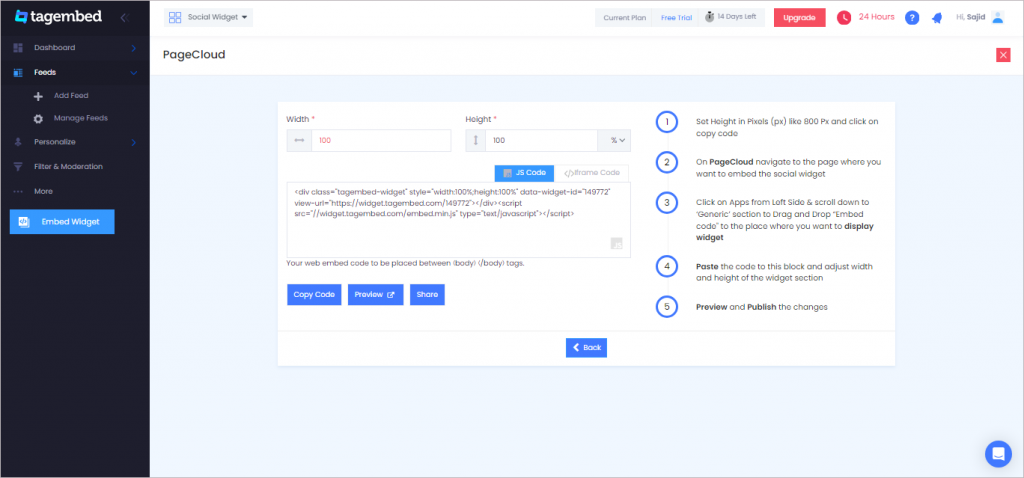Click the stopwatch icon near 14 Days Left

709,18
